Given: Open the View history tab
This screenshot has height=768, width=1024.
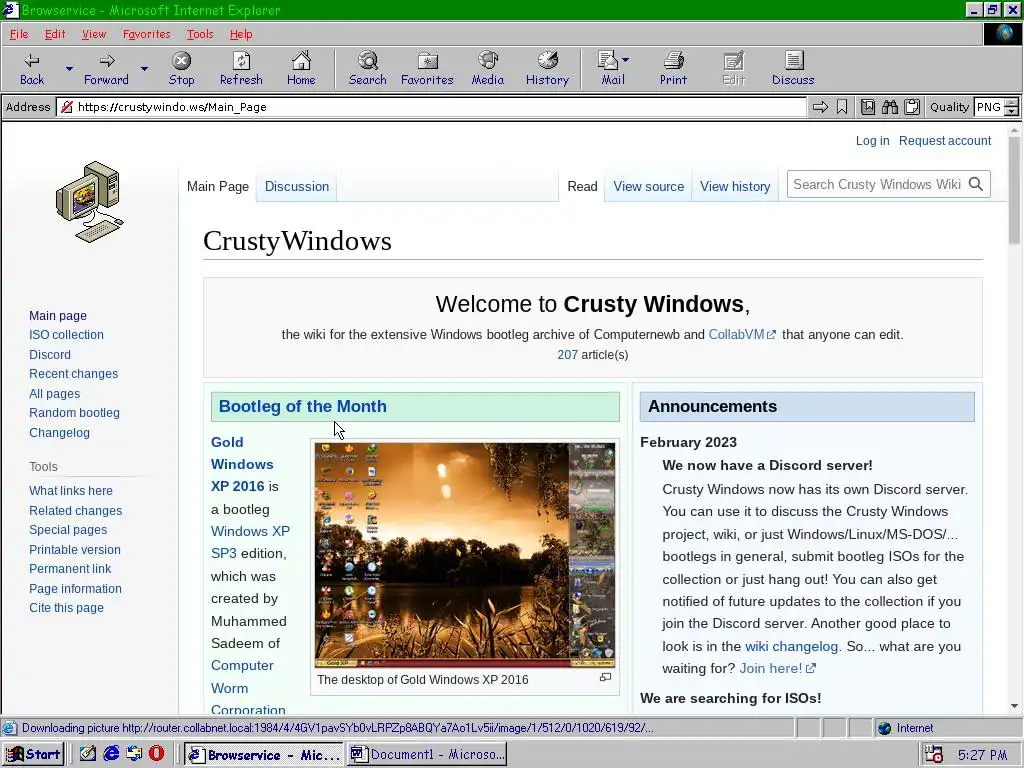Looking at the screenshot, I should pyautogui.click(x=735, y=186).
